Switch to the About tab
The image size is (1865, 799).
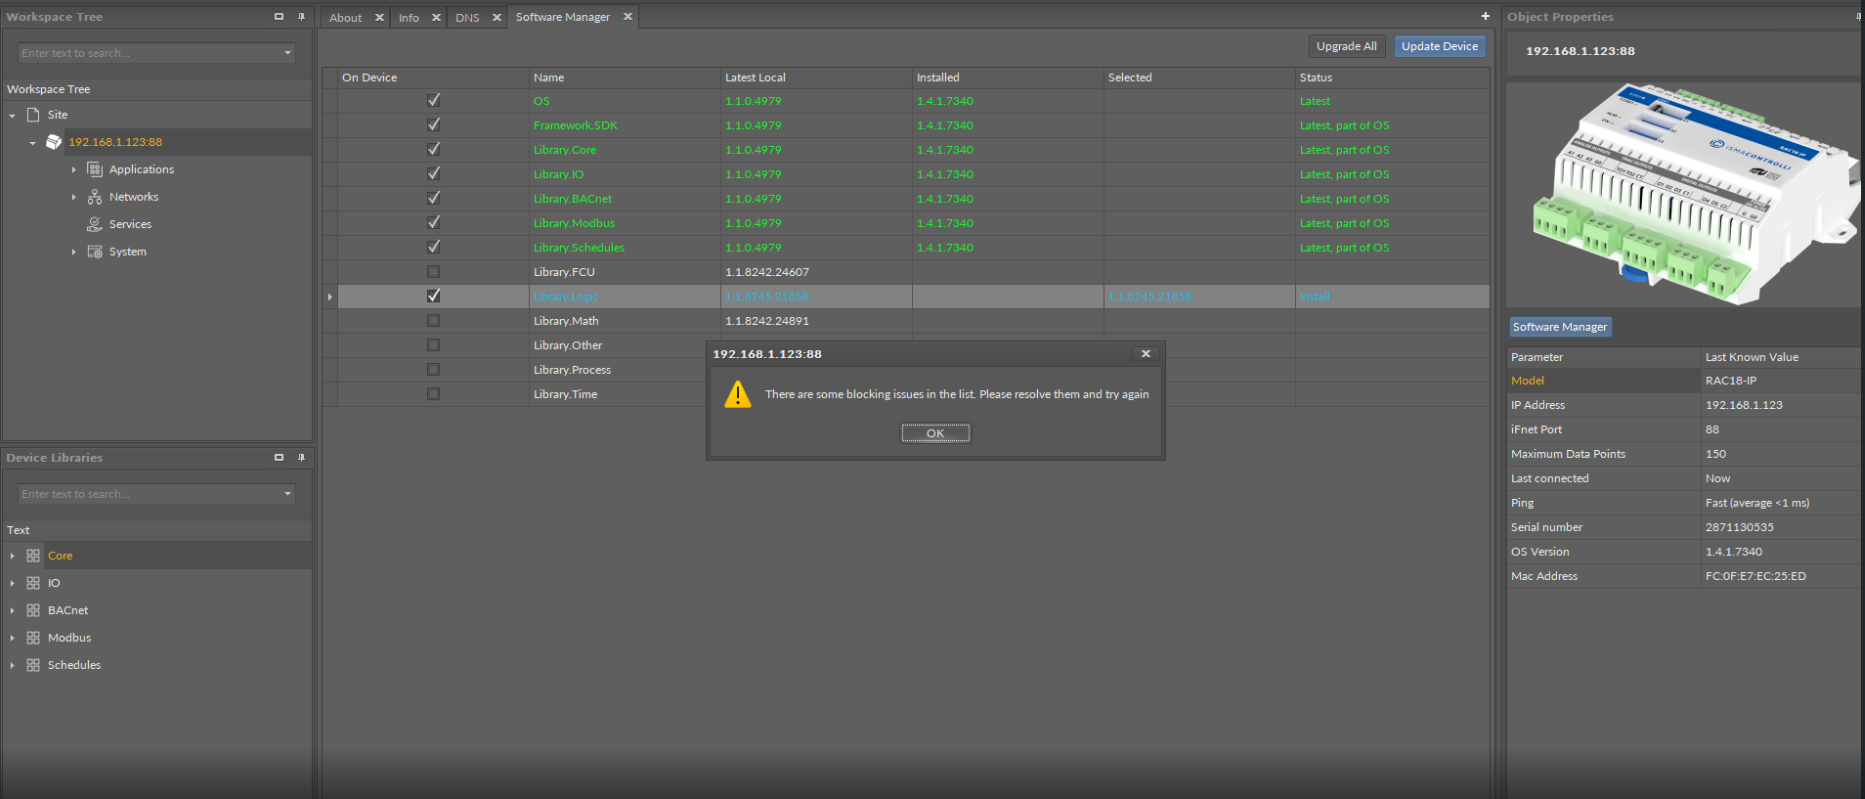pyautogui.click(x=345, y=18)
